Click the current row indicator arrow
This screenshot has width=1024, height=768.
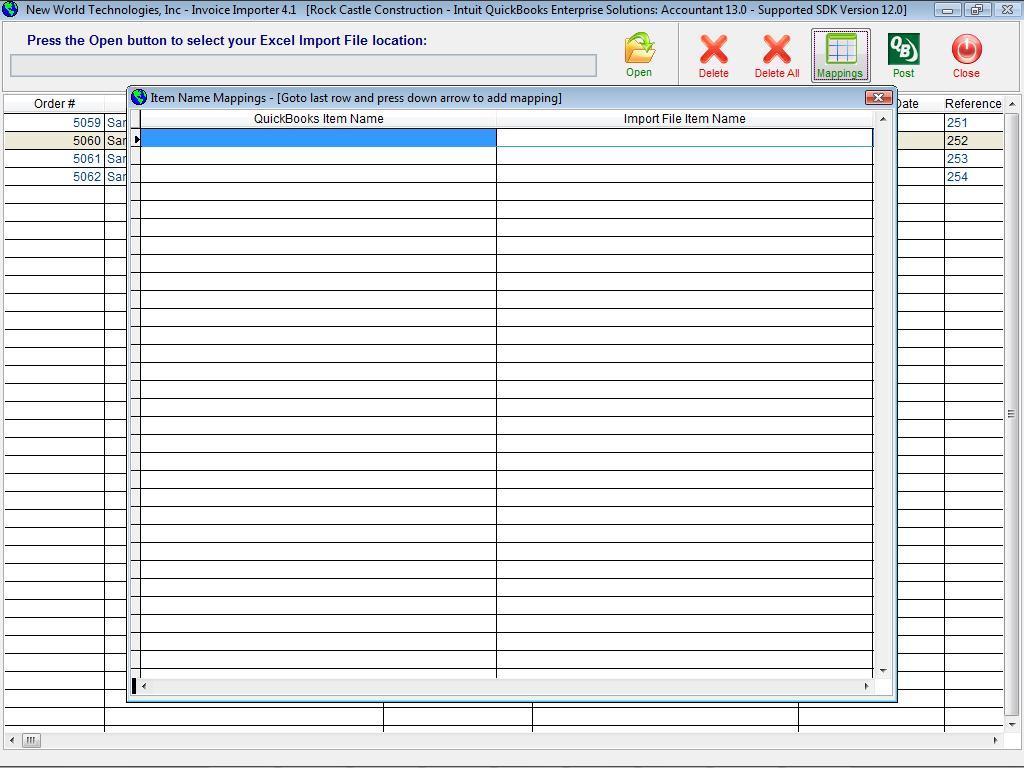(x=136, y=138)
